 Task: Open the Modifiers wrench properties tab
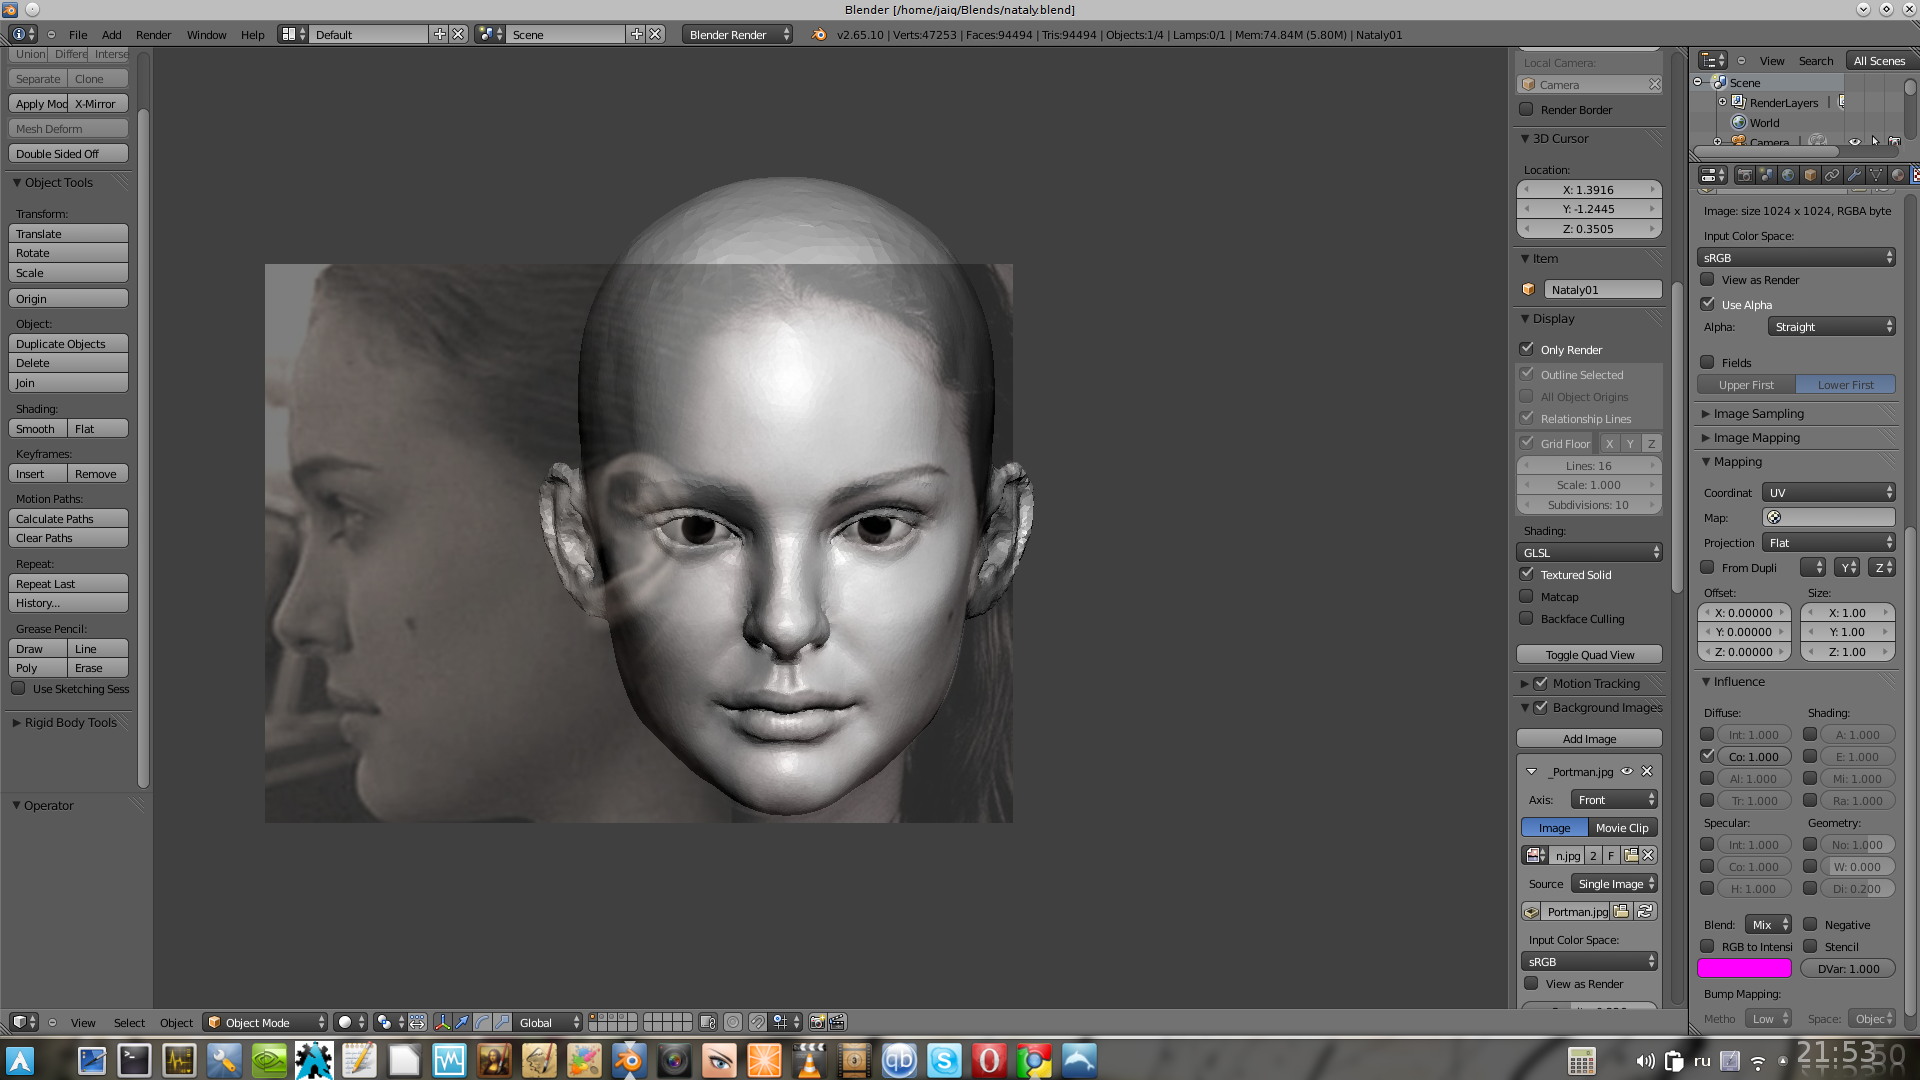[x=1854, y=175]
